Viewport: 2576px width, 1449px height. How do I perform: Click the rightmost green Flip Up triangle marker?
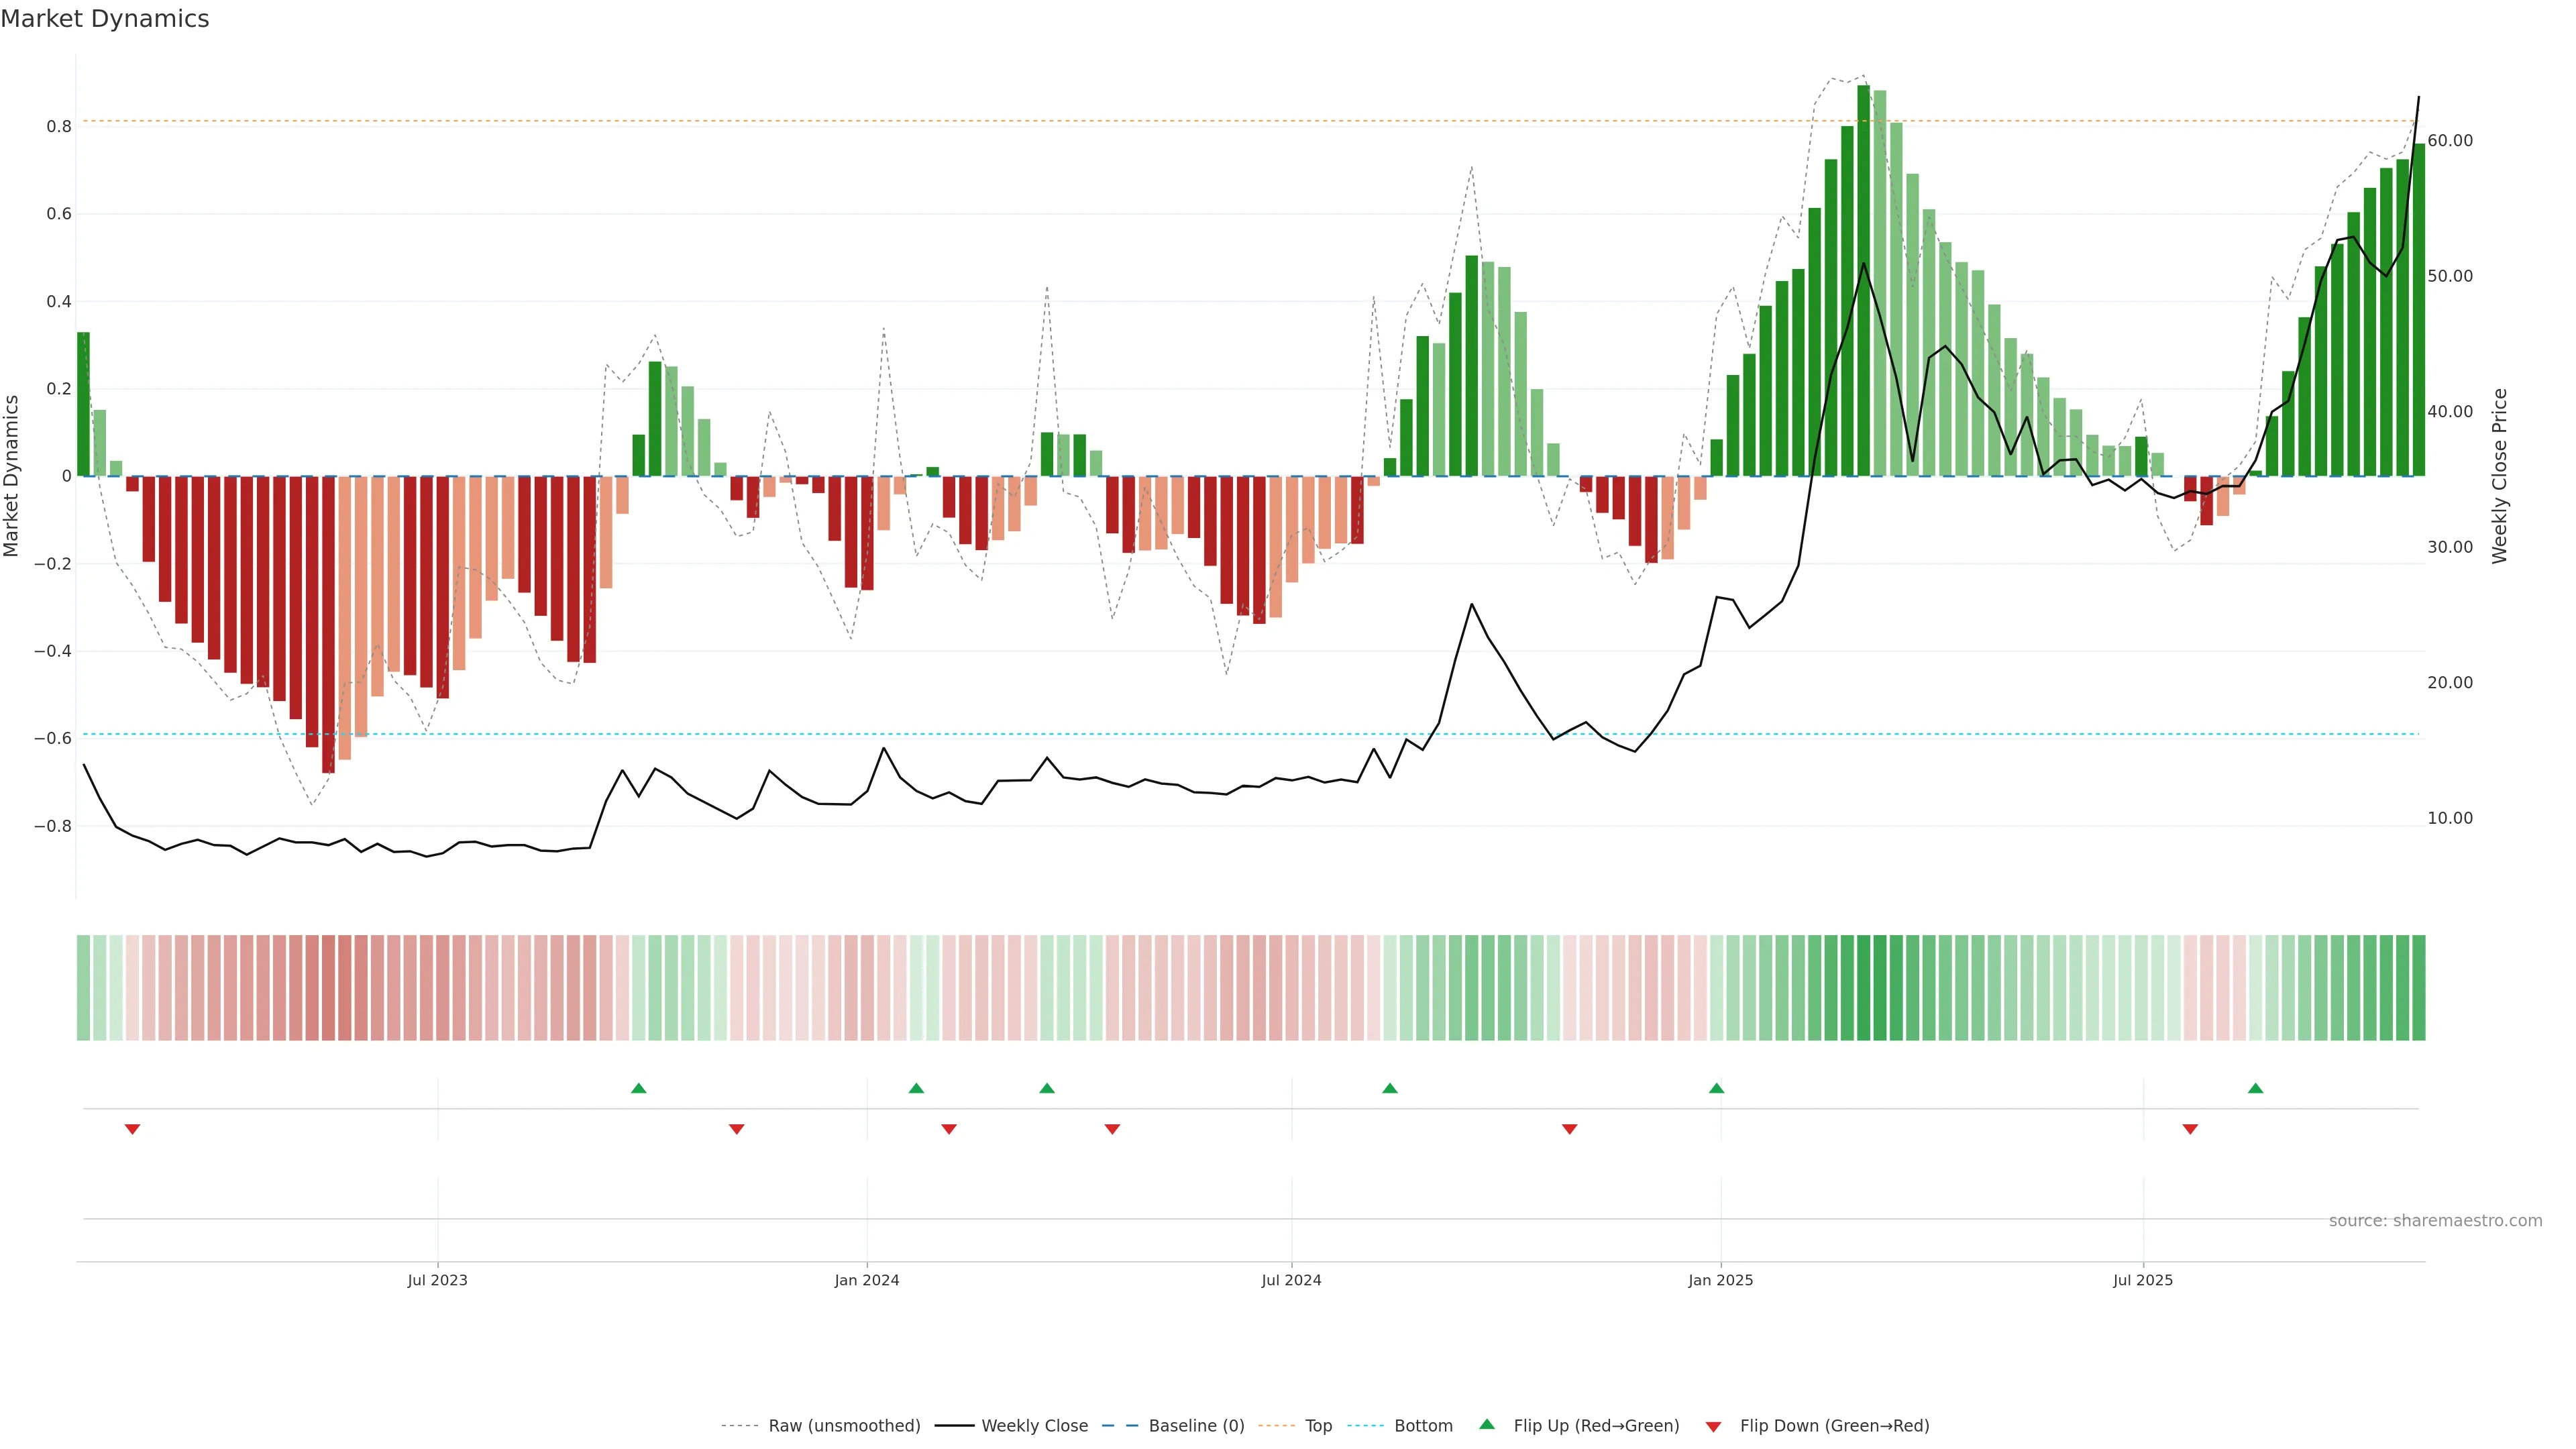click(2255, 1088)
